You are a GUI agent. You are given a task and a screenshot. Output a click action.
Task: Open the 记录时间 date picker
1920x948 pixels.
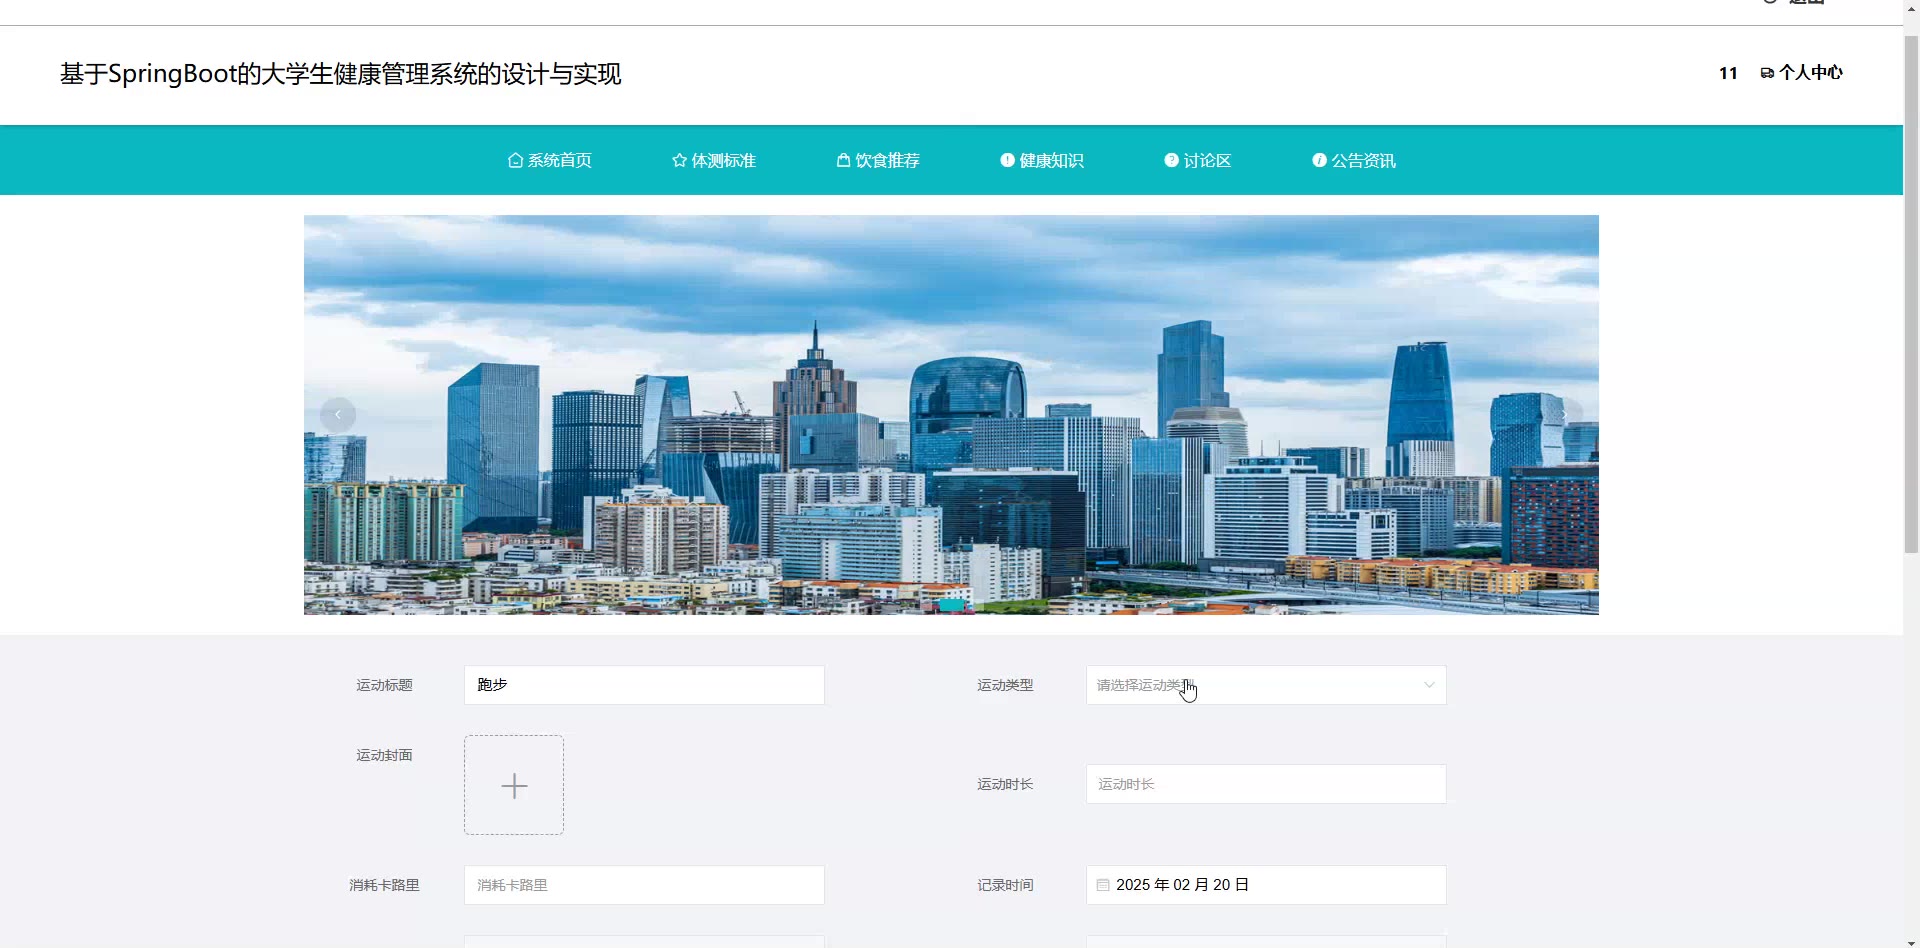click(1265, 885)
